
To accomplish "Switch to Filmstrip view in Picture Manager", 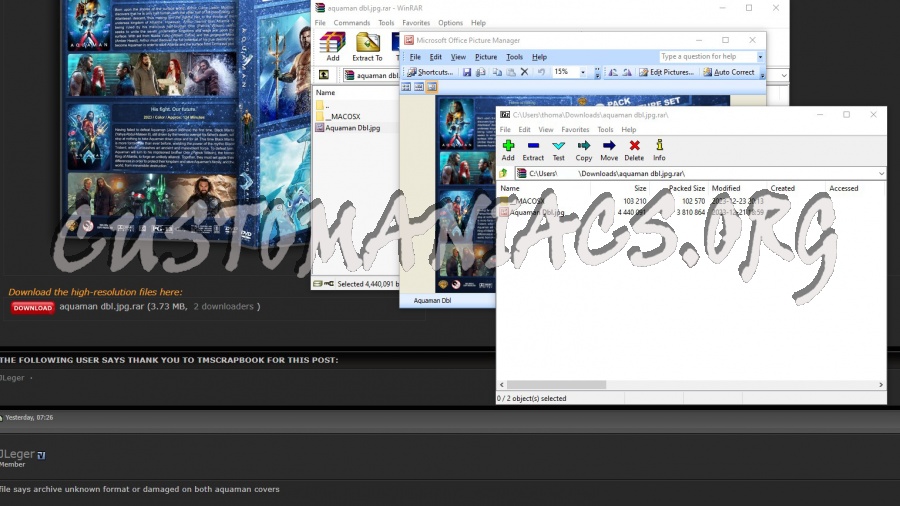I will click(419, 87).
